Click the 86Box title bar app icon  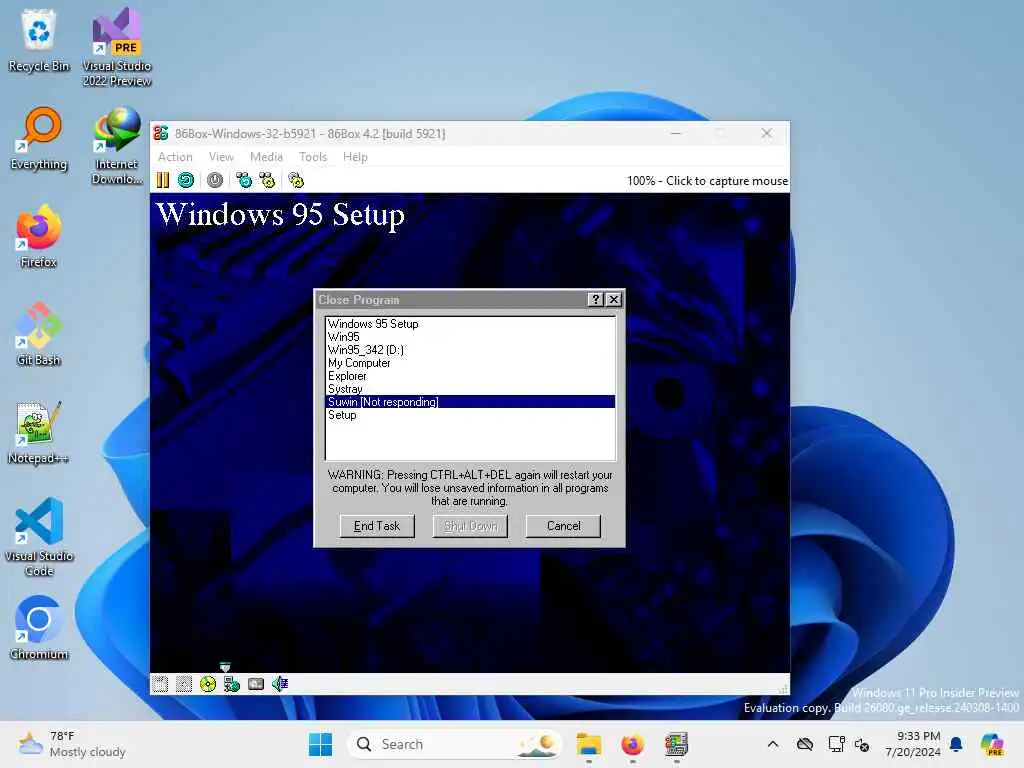(x=161, y=133)
